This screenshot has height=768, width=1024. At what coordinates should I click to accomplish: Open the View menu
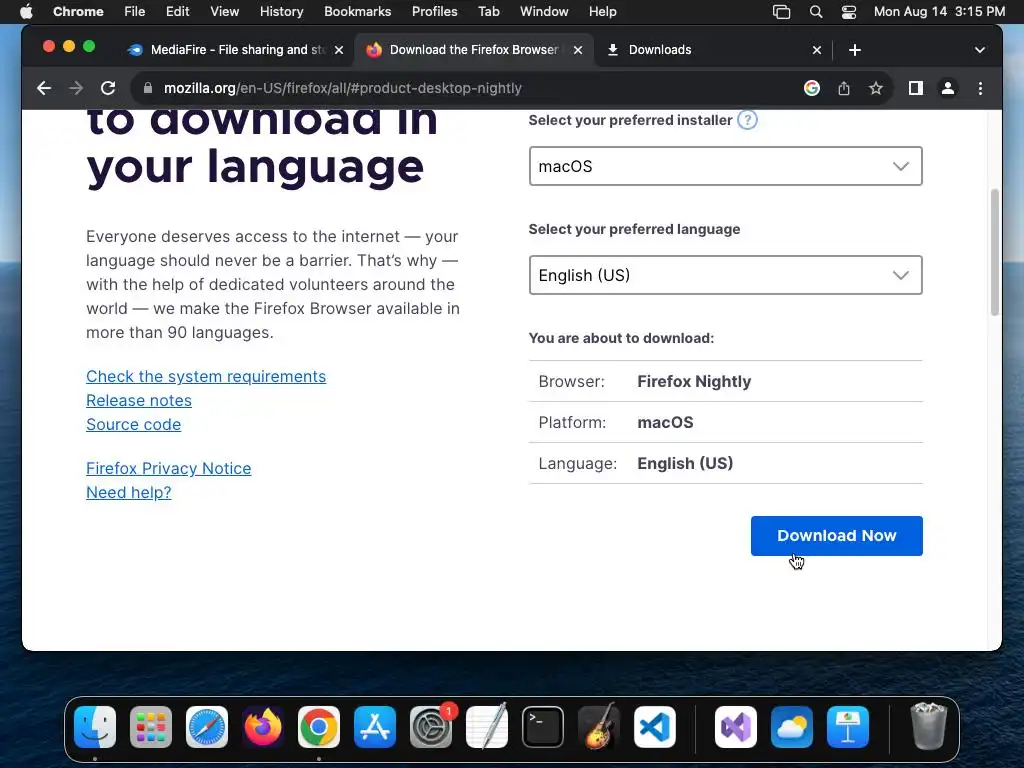point(224,12)
